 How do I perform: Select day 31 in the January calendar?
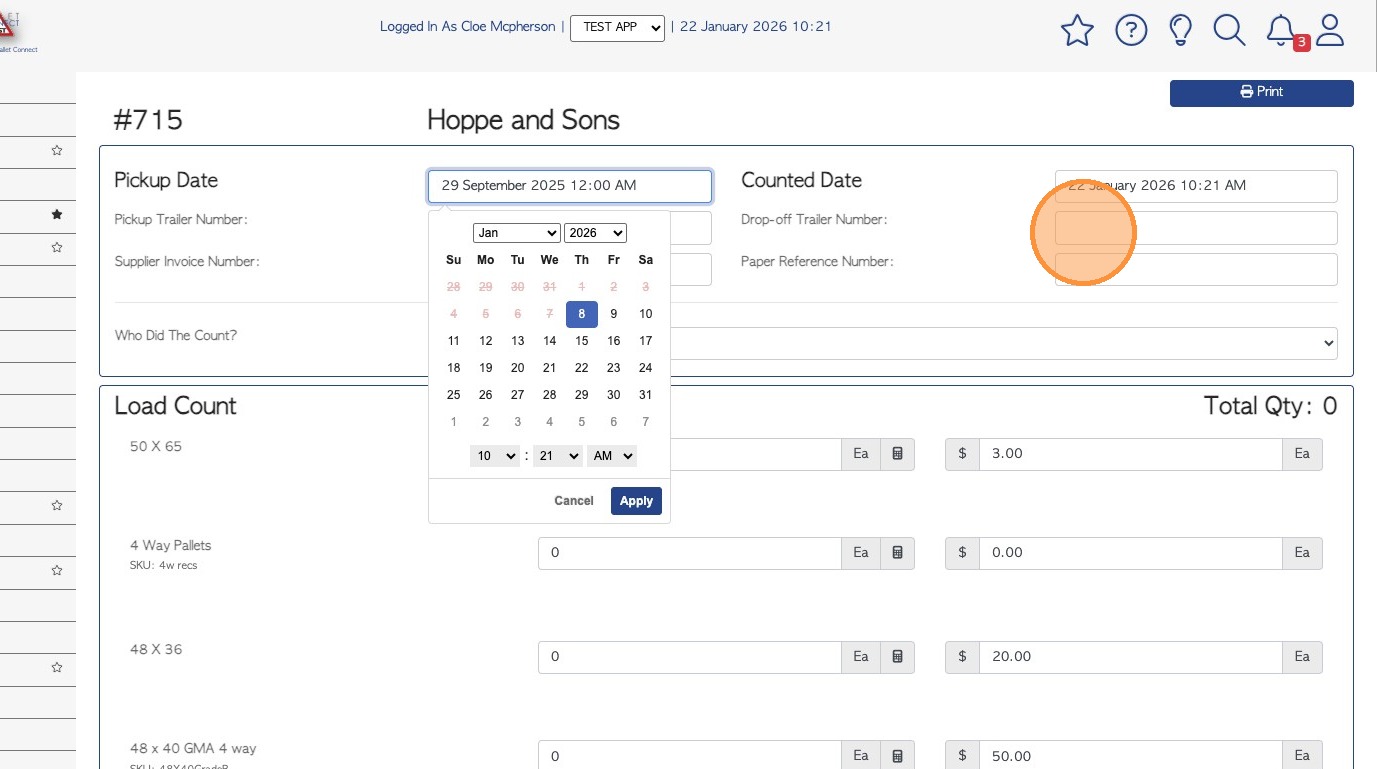646,395
